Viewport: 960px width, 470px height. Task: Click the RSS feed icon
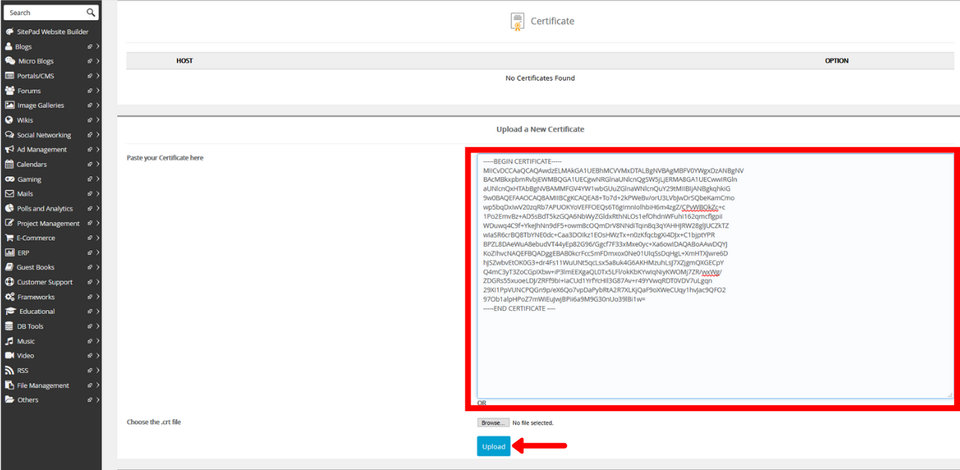(9, 370)
